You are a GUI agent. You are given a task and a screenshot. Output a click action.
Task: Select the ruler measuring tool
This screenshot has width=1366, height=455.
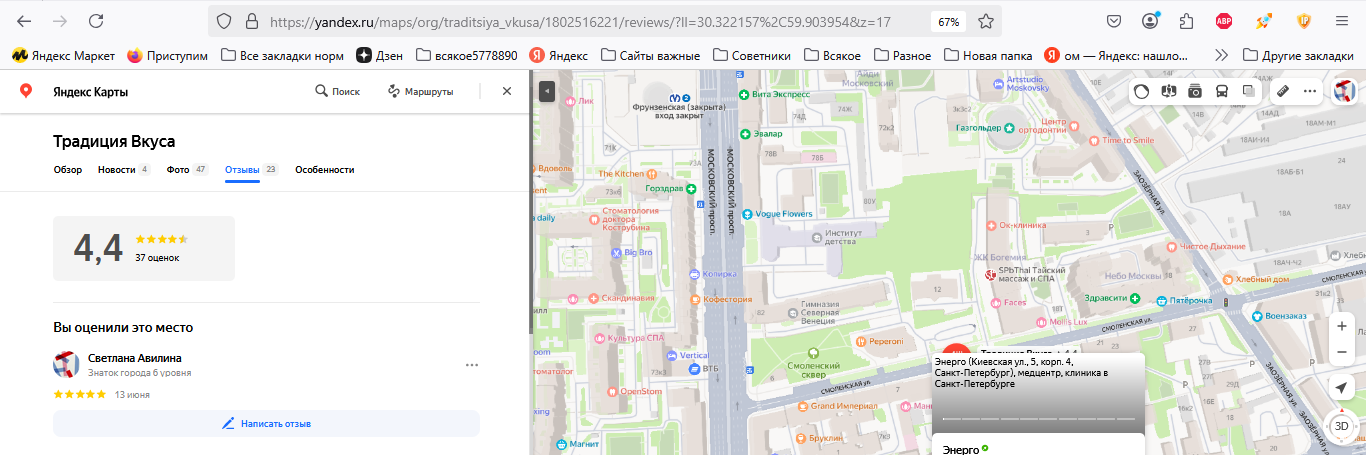tap(1284, 91)
